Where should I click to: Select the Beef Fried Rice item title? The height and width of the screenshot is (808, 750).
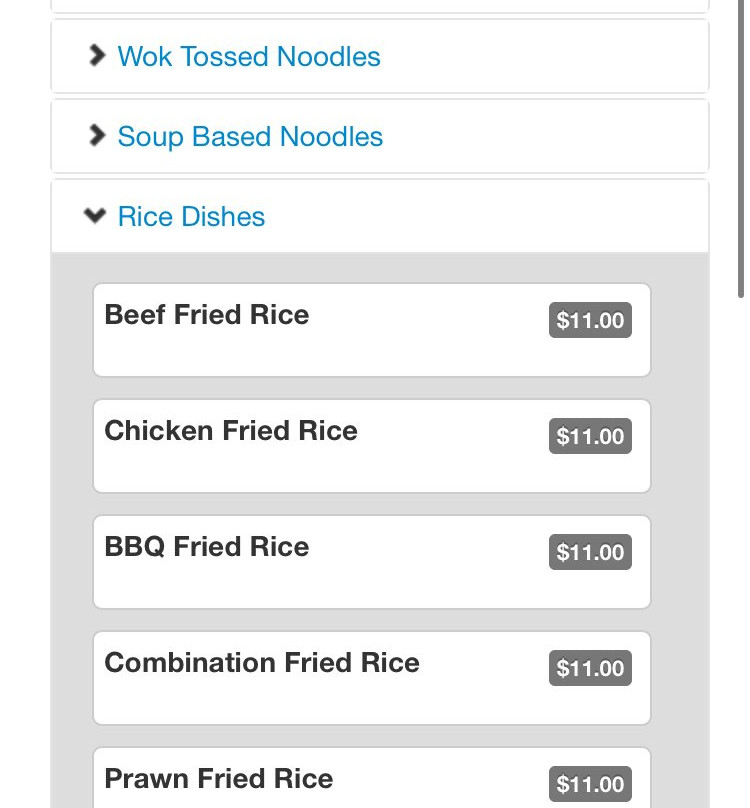coord(207,315)
